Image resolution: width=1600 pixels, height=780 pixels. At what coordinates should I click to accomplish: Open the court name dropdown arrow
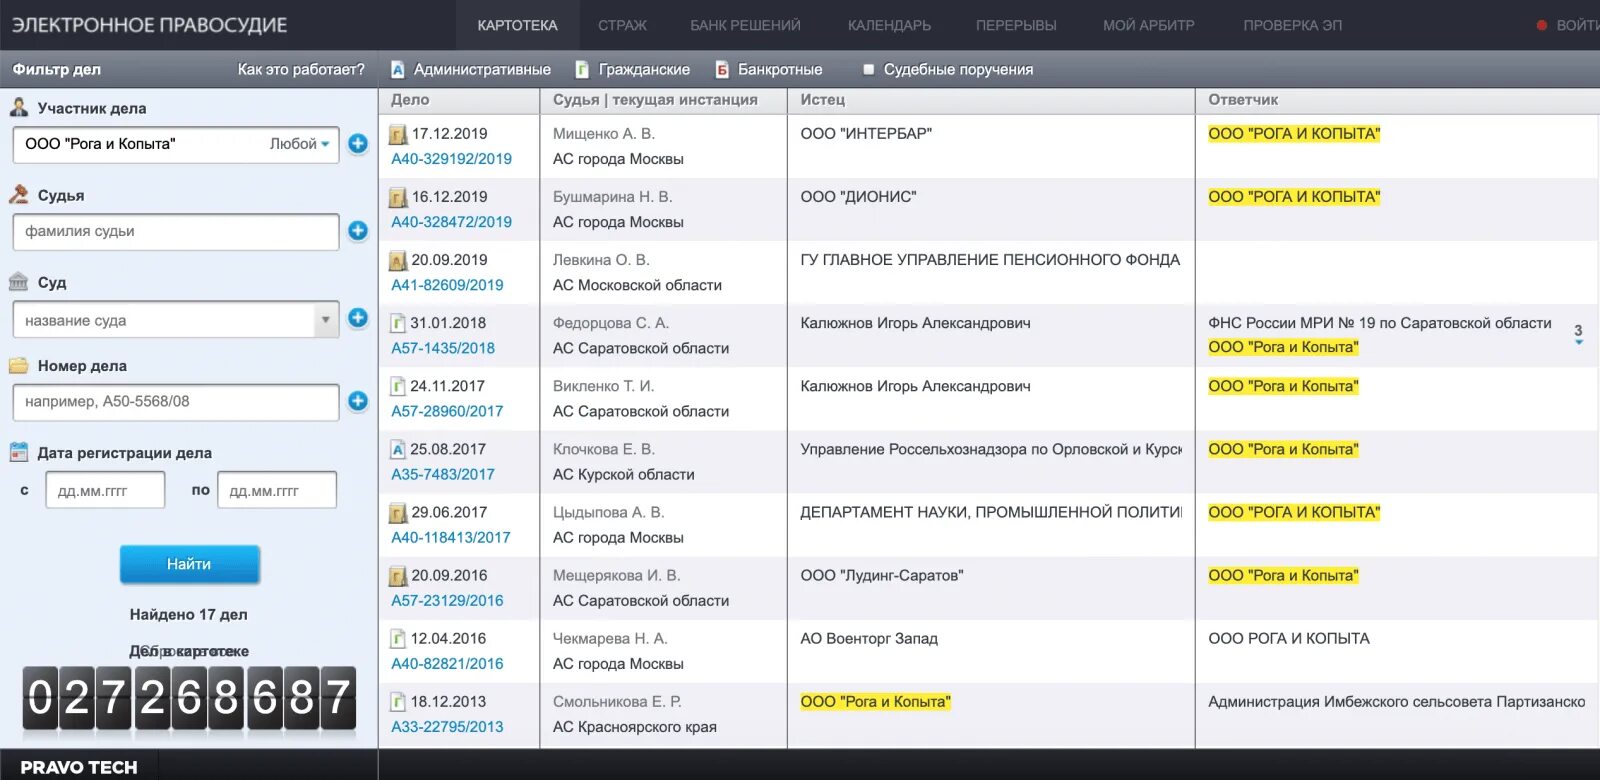tap(325, 320)
